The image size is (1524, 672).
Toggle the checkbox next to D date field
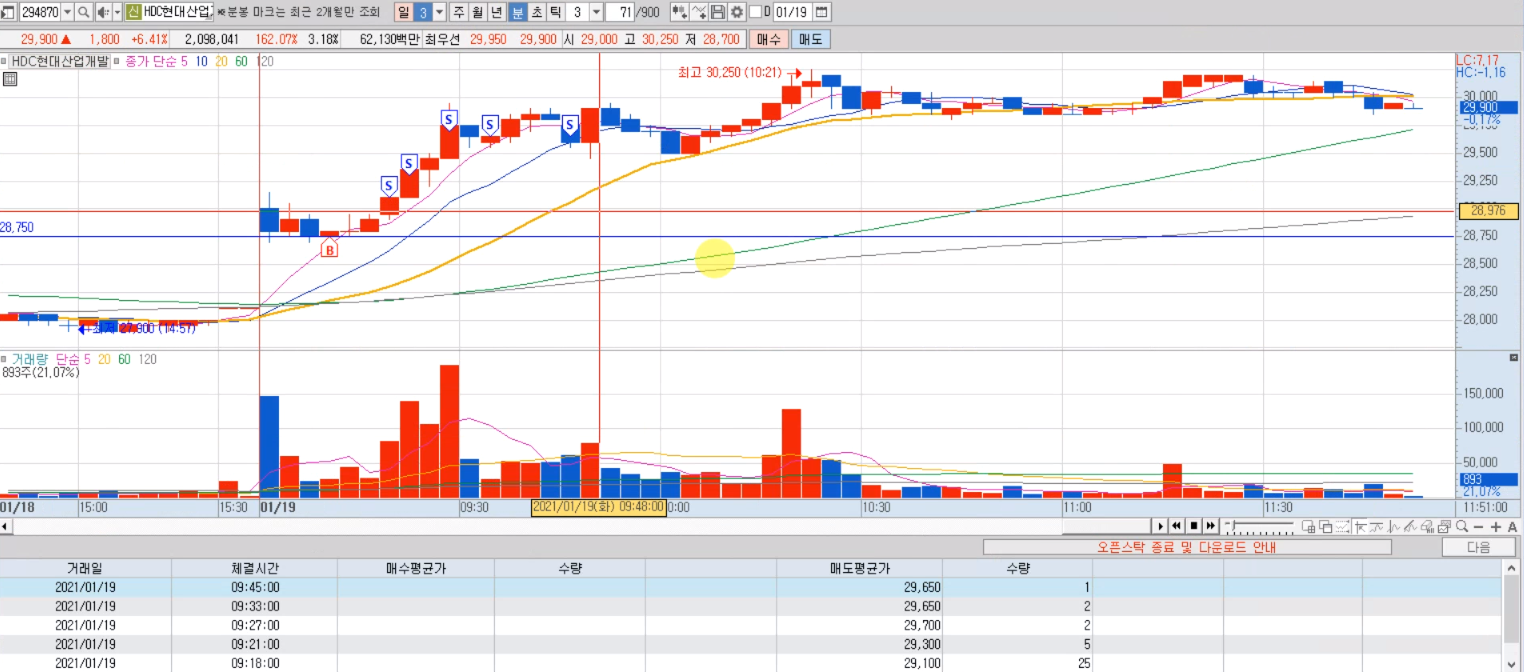point(755,12)
